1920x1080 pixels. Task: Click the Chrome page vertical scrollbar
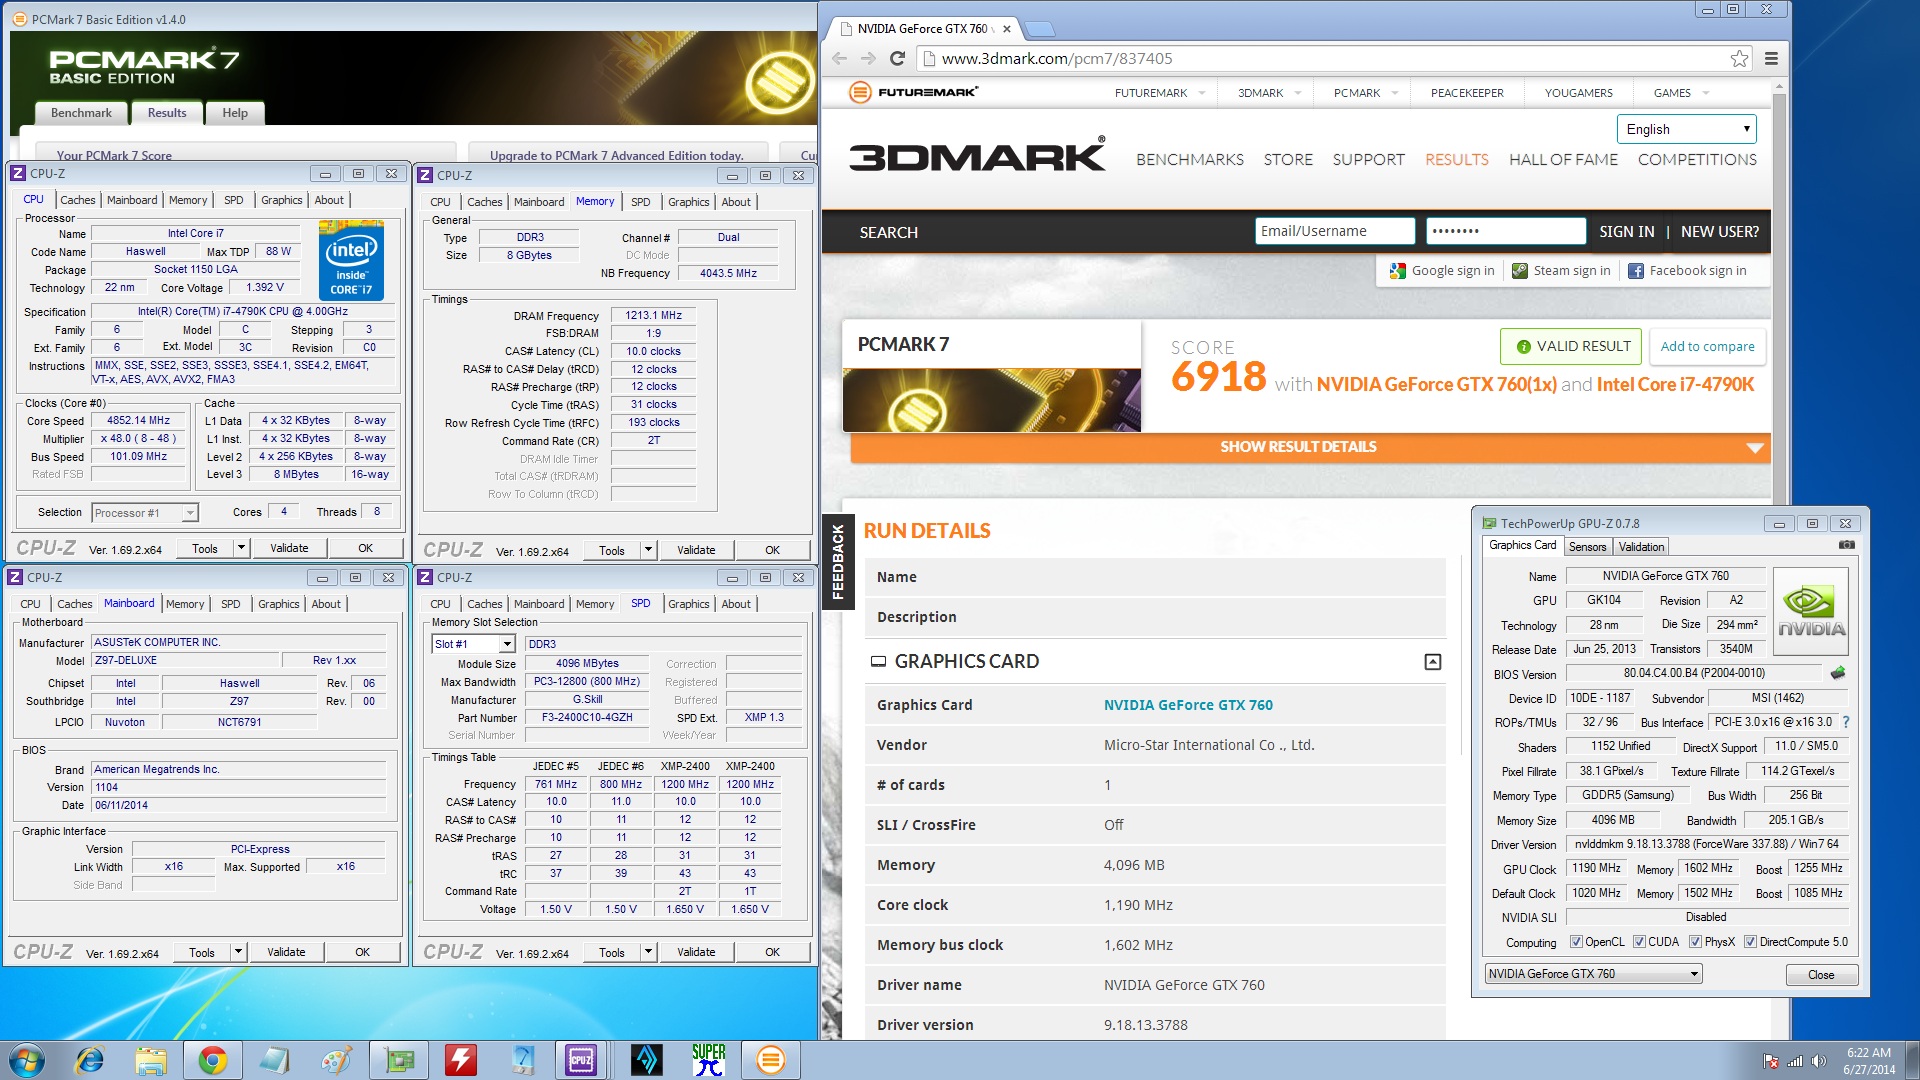(1779, 560)
